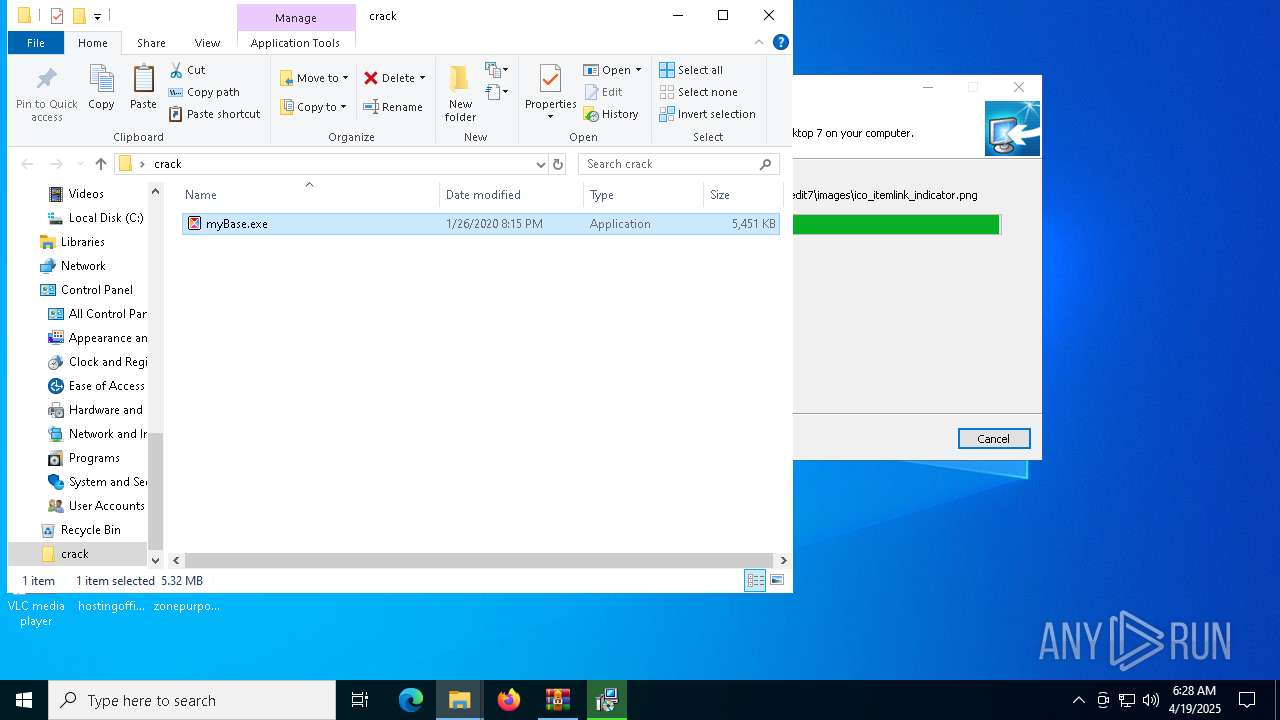
Task: Click Select none
Action: (x=698, y=92)
